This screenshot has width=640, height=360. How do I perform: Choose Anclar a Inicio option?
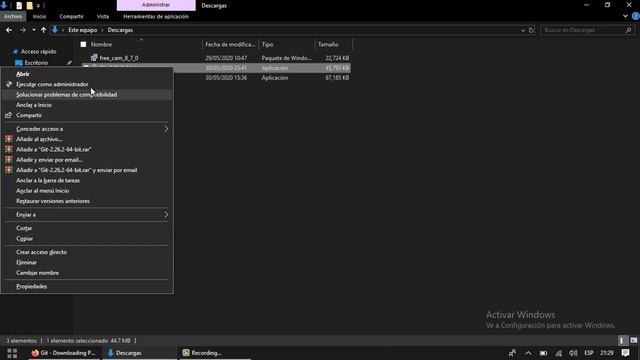pyautogui.click(x=34, y=105)
